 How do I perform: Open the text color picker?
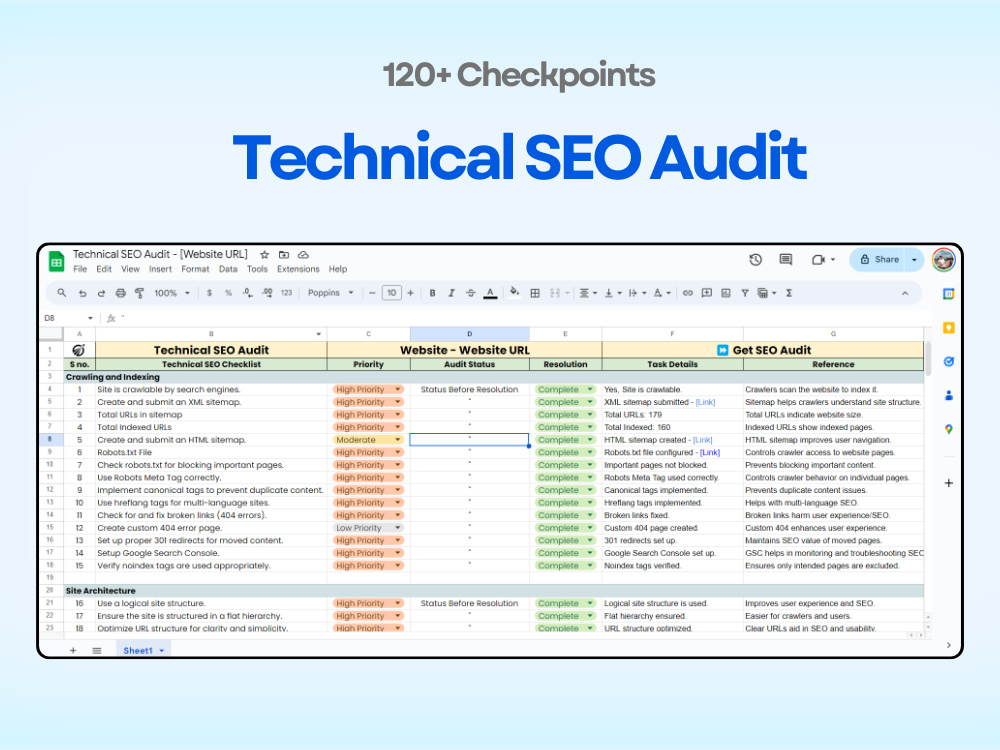tap(490, 293)
